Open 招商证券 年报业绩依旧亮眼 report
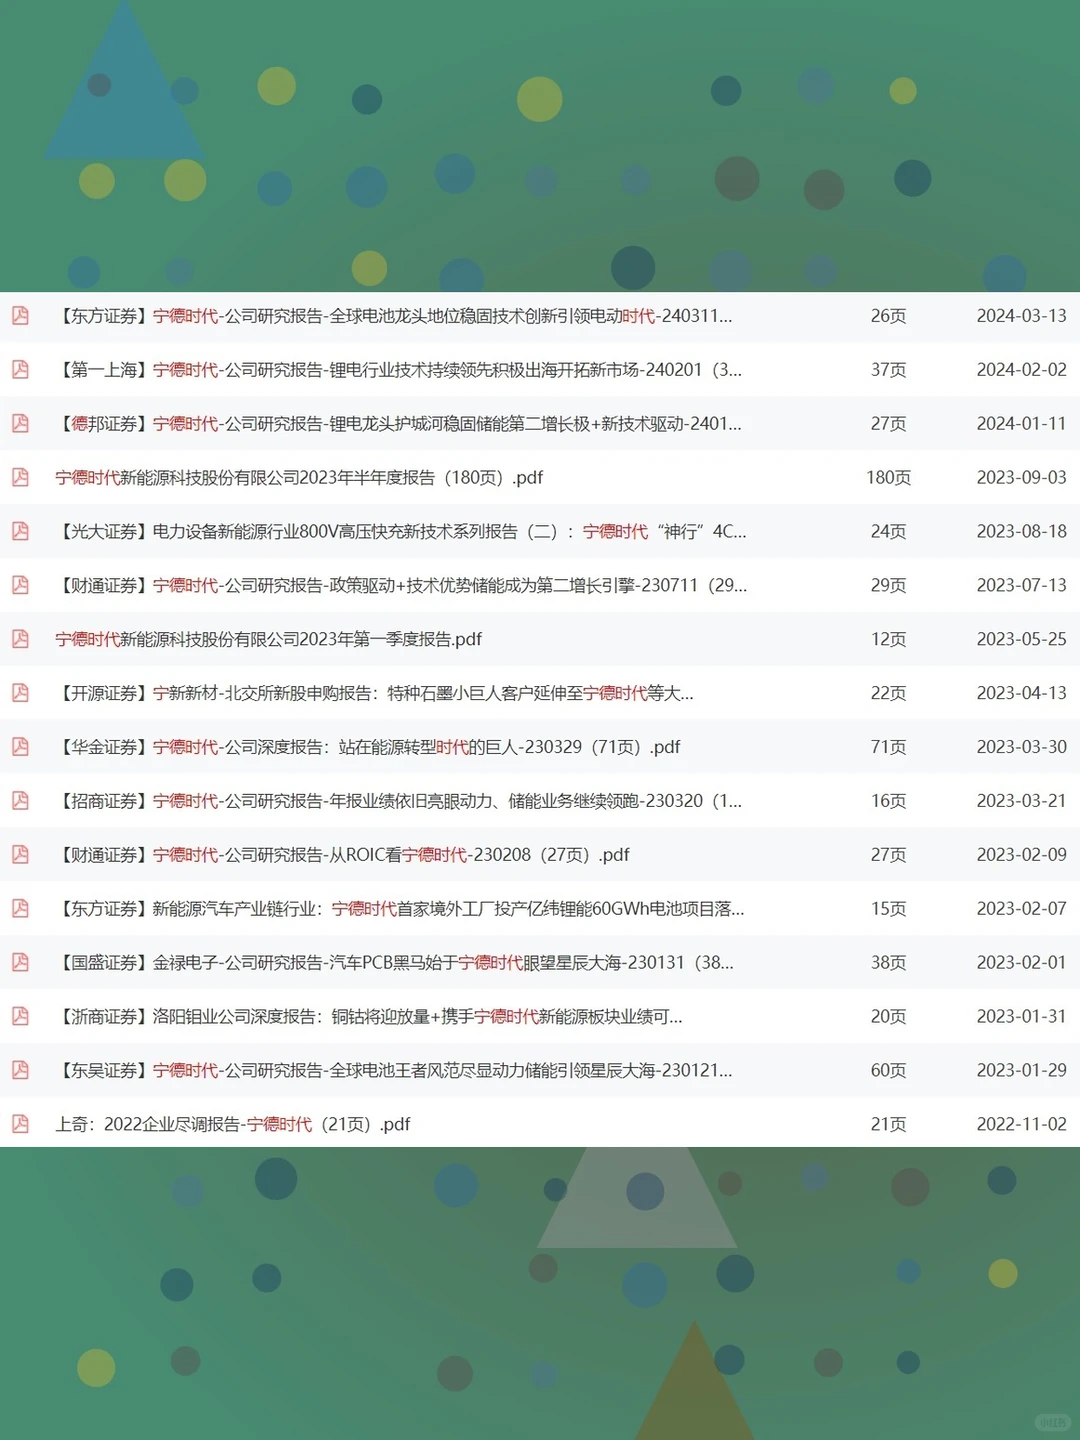This screenshot has height=1440, width=1080. [399, 801]
